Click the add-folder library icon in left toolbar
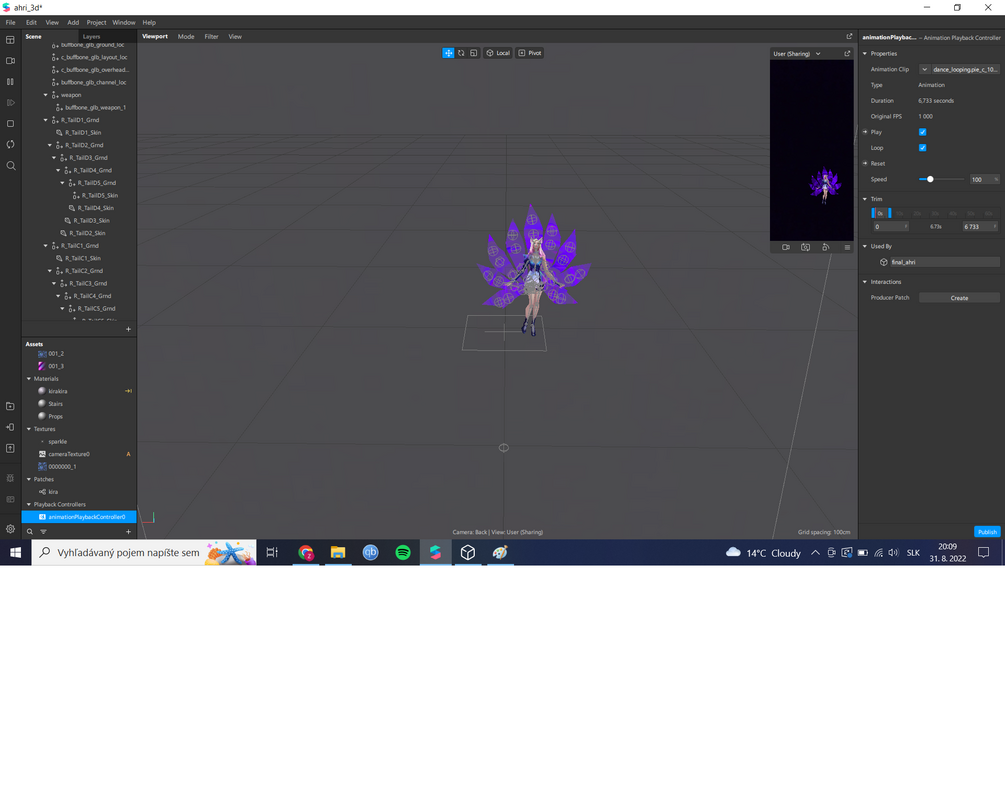Image resolution: width=1005 pixels, height=786 pixels. click(10, 406)
